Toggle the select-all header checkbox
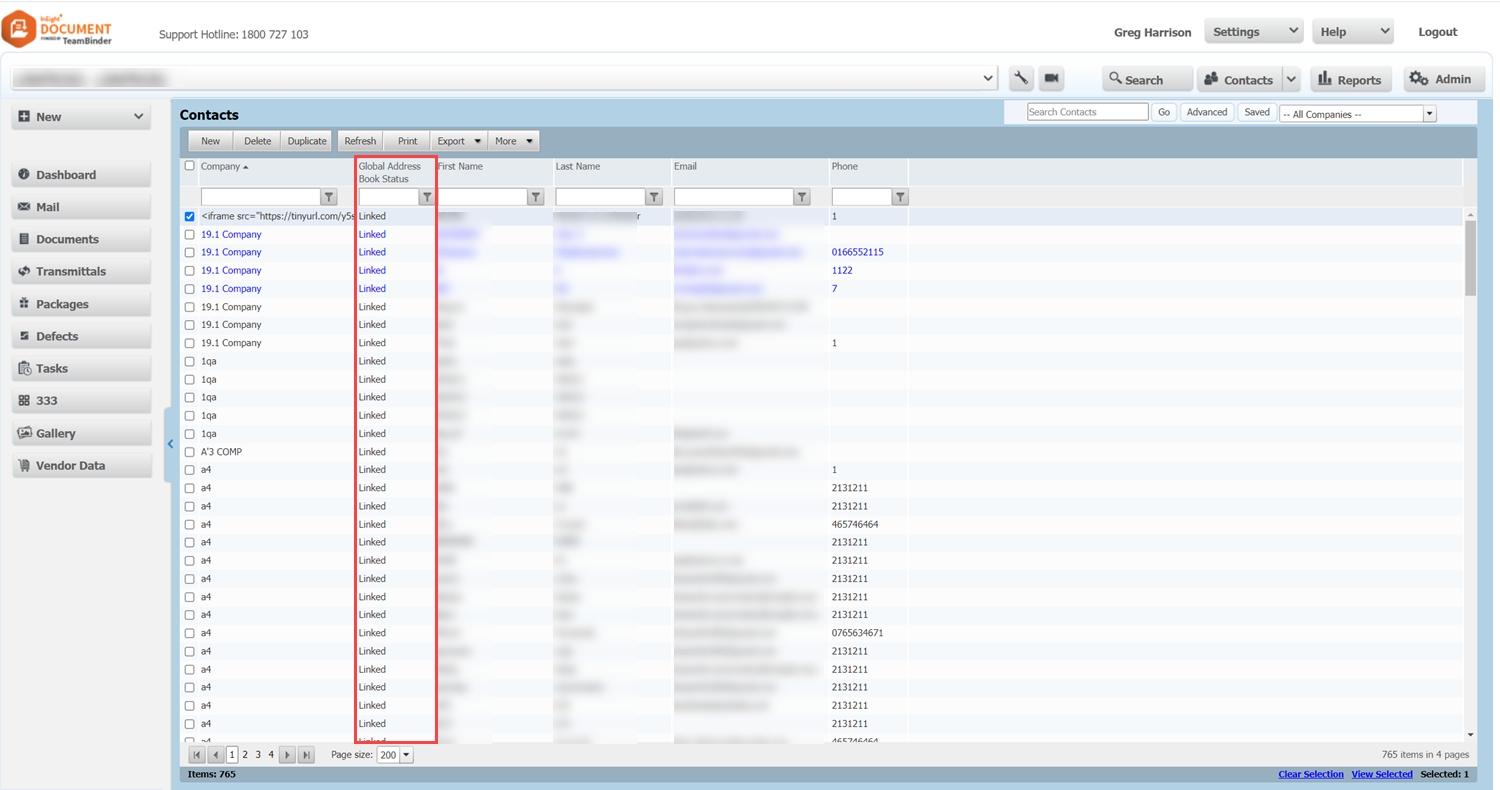1500x790 pixels. [190, 166]
